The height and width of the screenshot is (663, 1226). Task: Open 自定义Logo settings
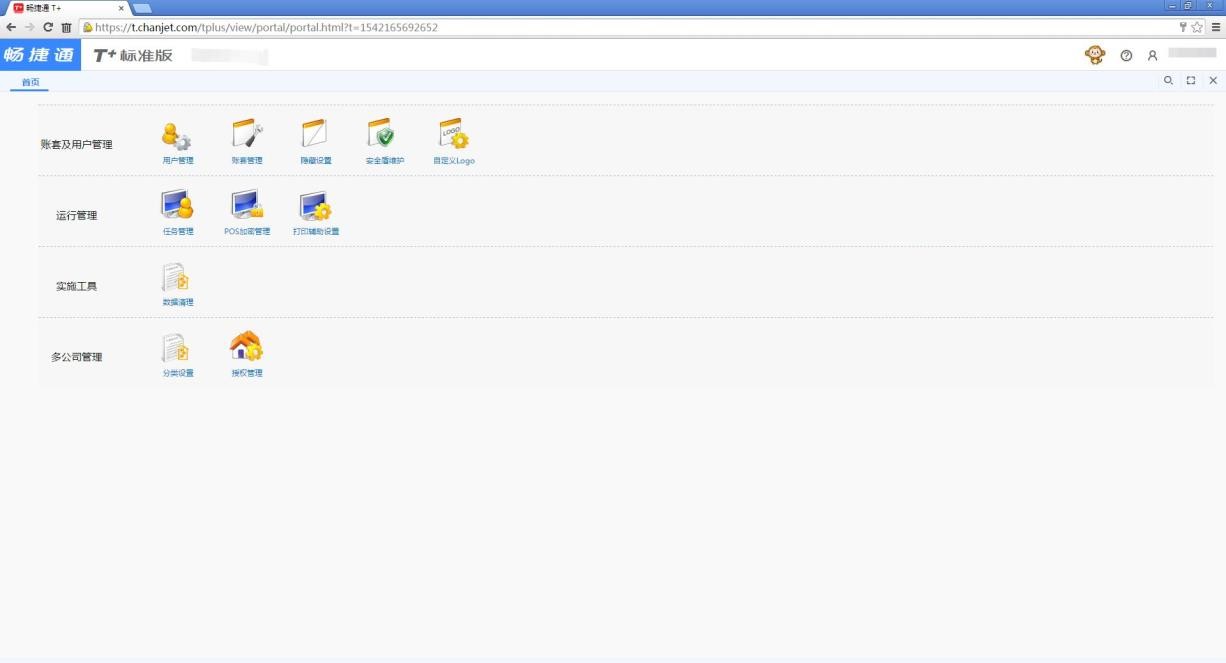coord(453,143)
